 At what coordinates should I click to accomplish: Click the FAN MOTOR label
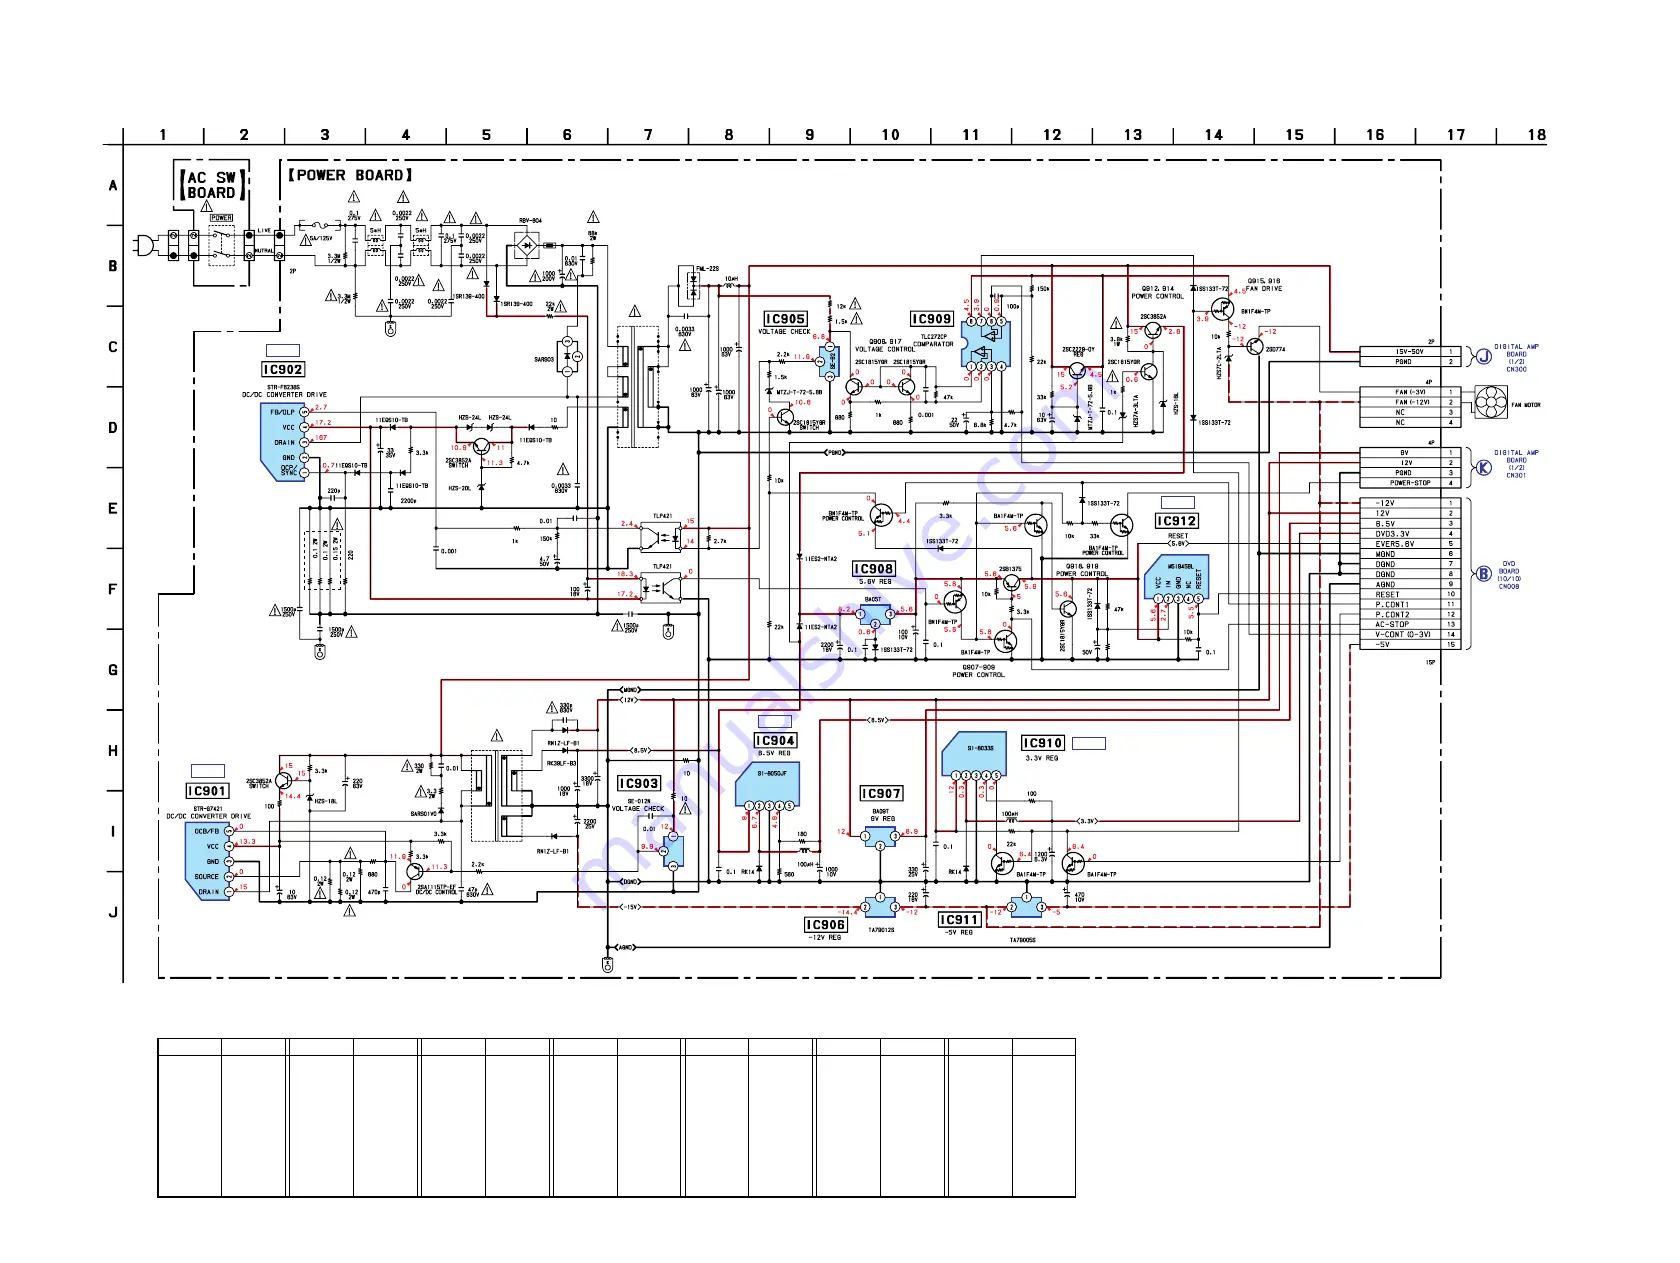1526,405
